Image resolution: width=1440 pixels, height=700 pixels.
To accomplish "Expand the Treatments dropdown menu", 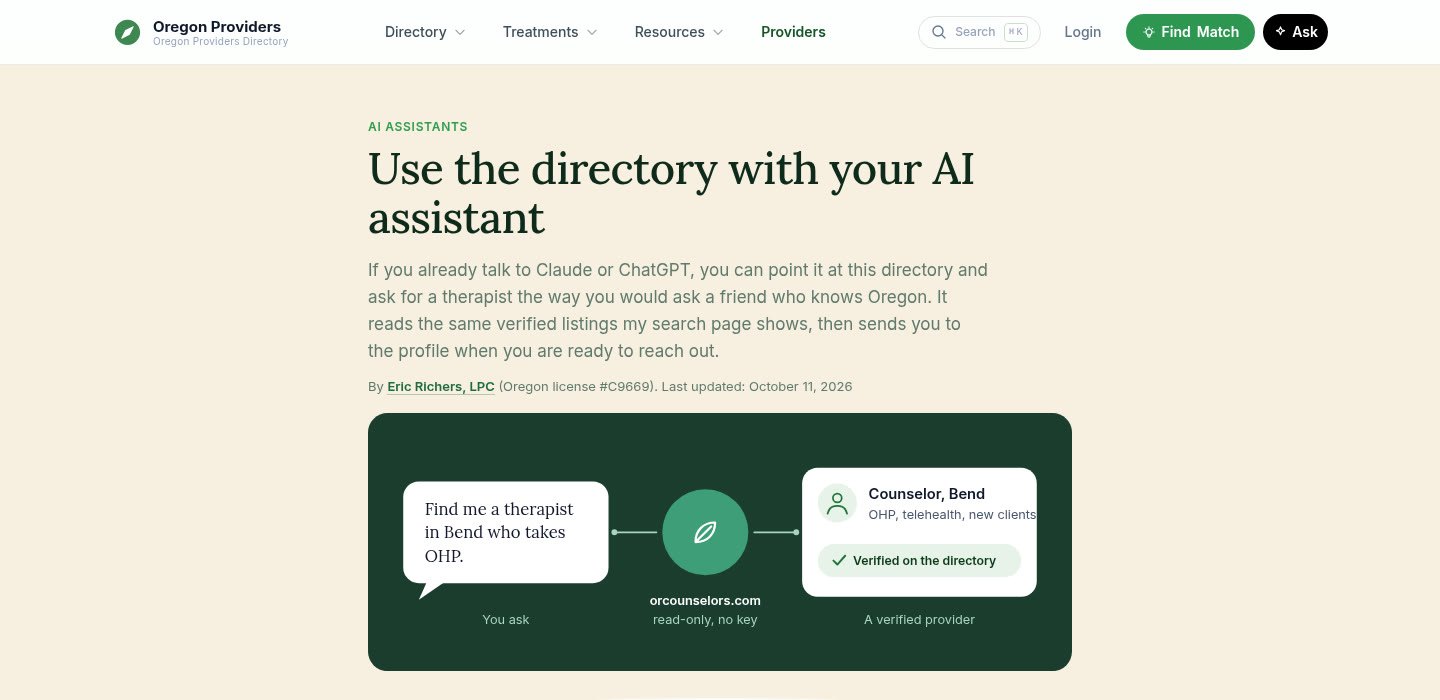I will click(x=550, y=32).
